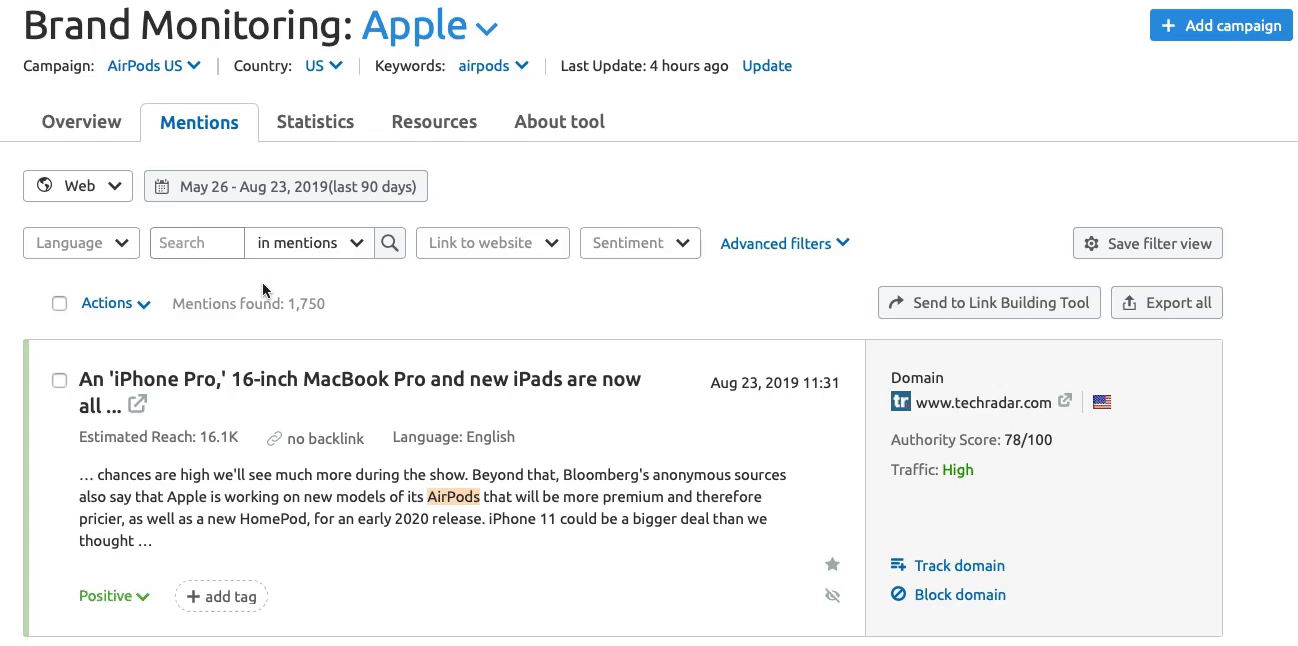1298x646 pixels.
Task: Select the Mentions tab
Action: [x=199, y=122]
